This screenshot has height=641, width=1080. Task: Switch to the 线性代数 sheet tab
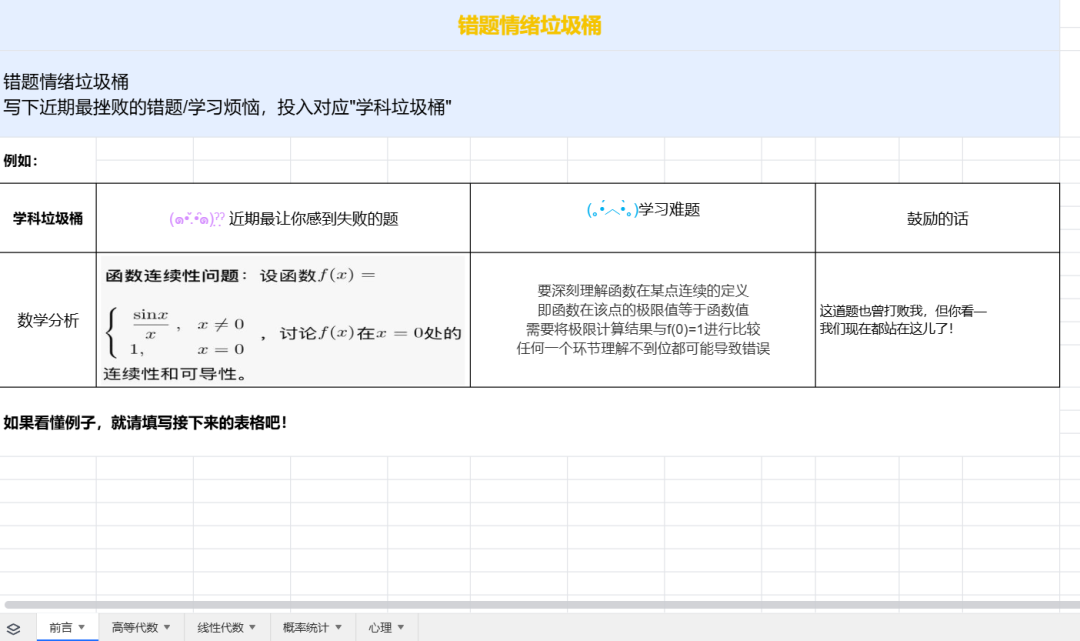(x=220, y=628)
